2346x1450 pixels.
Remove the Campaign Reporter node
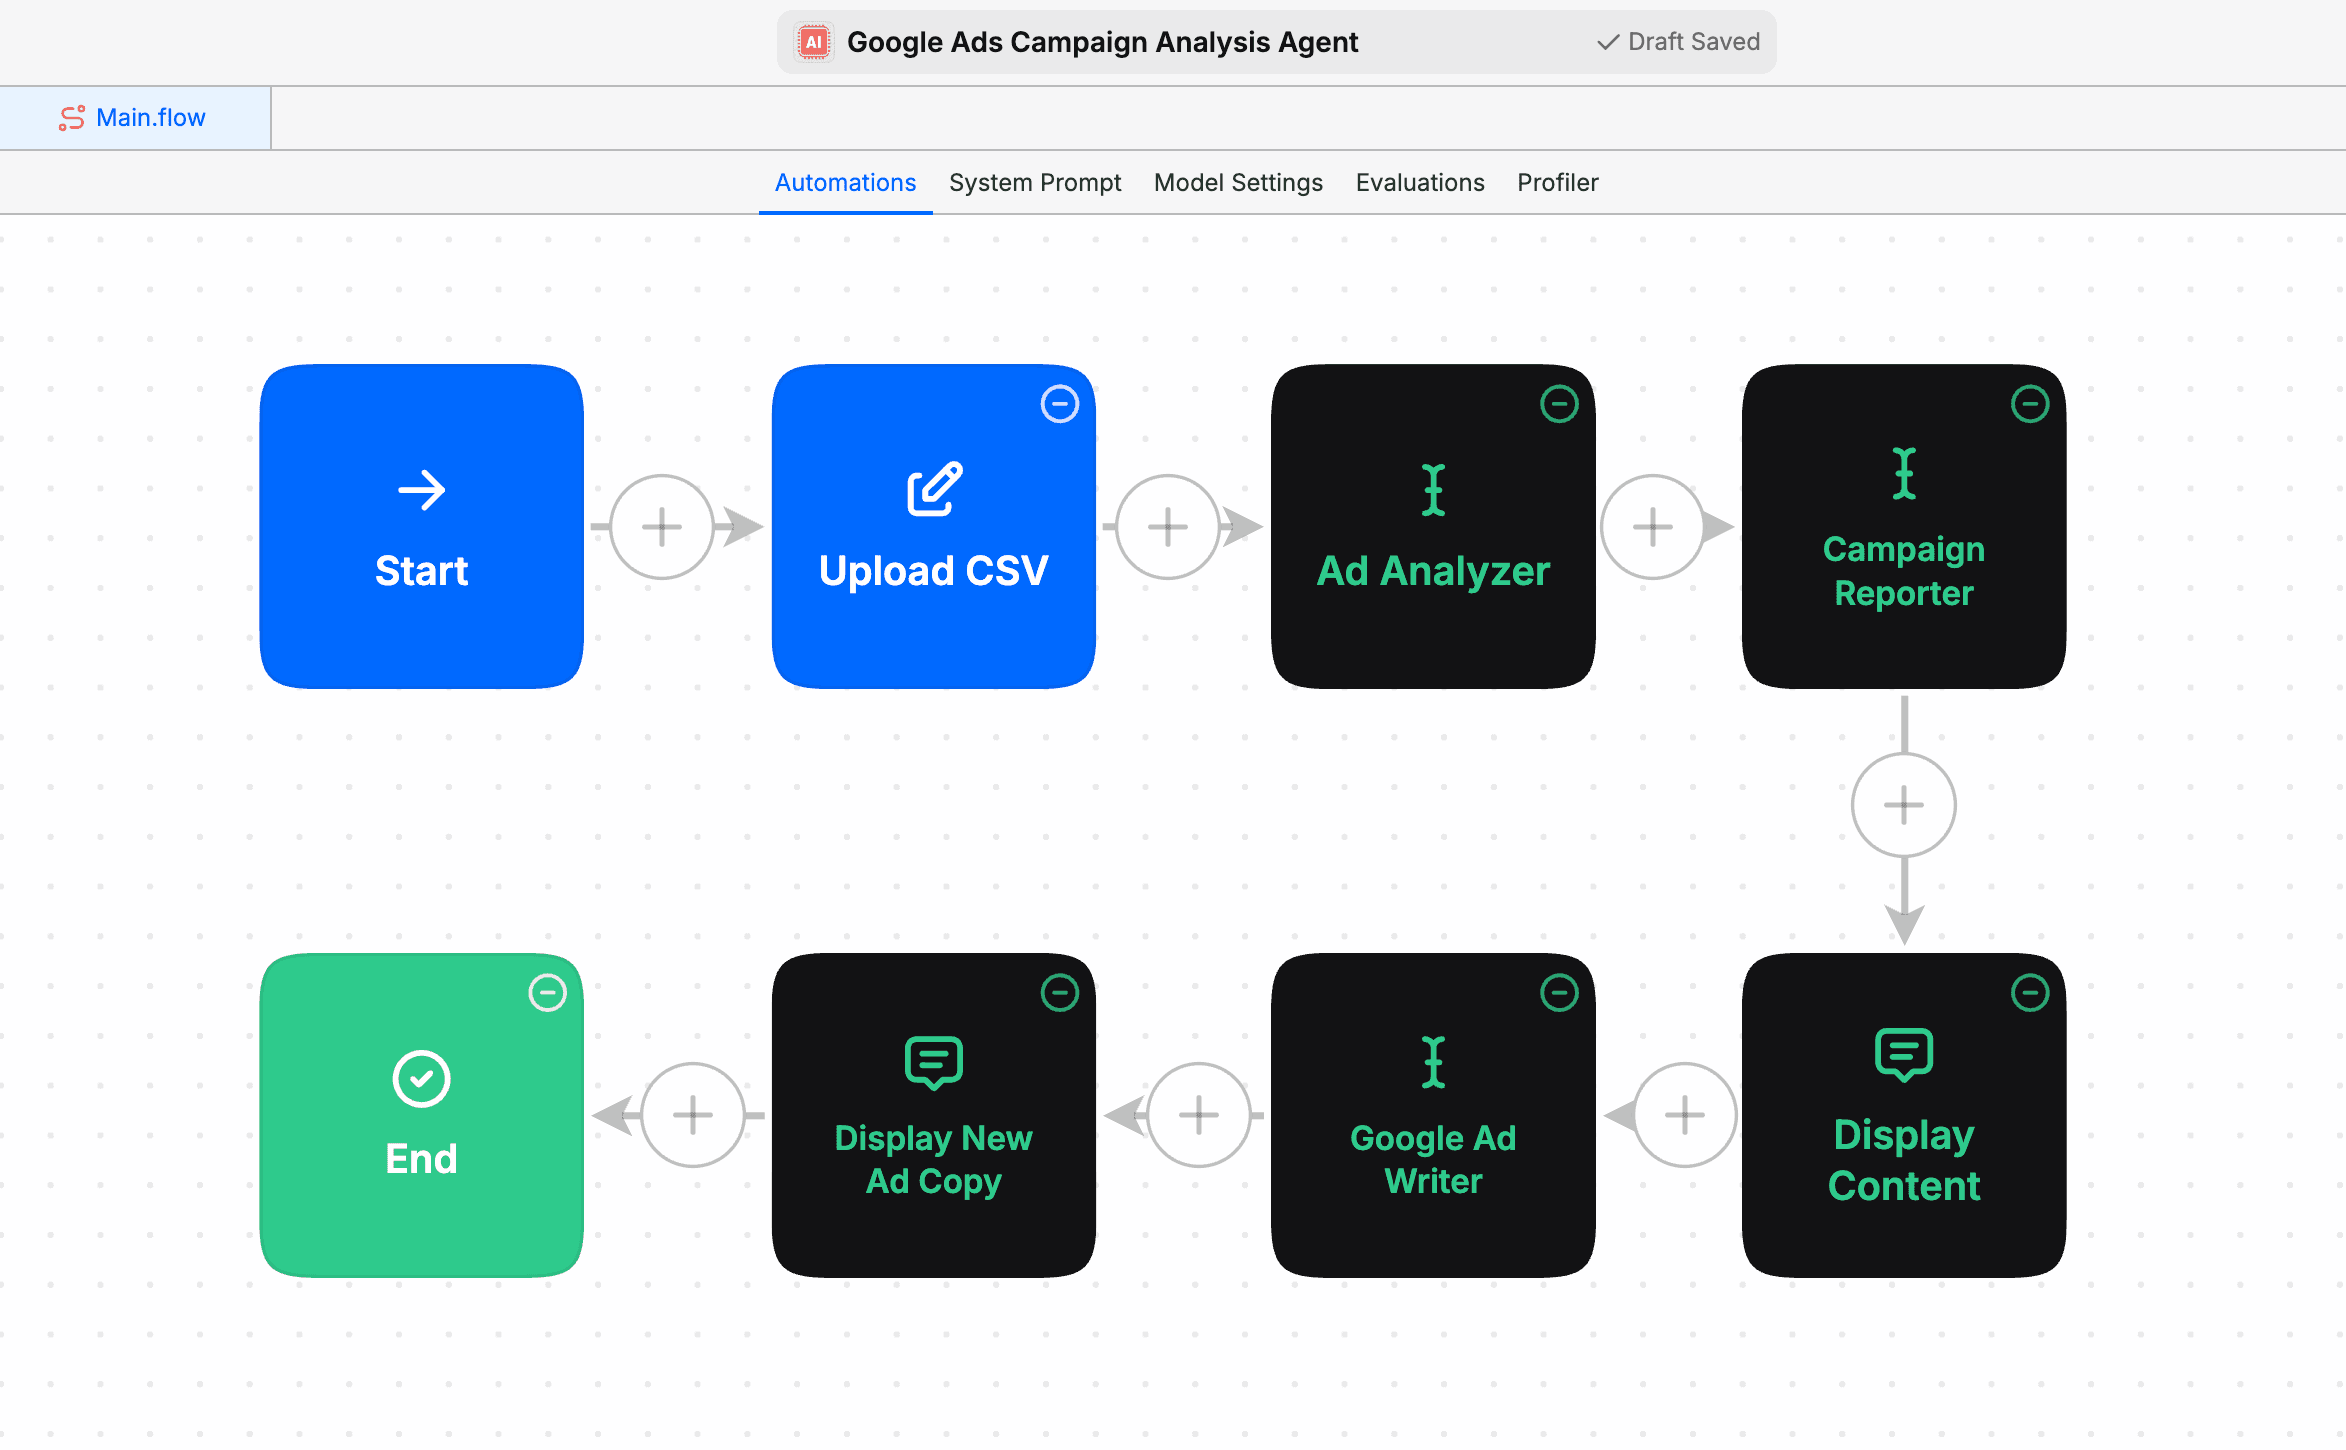click(x=2030, y=404)
